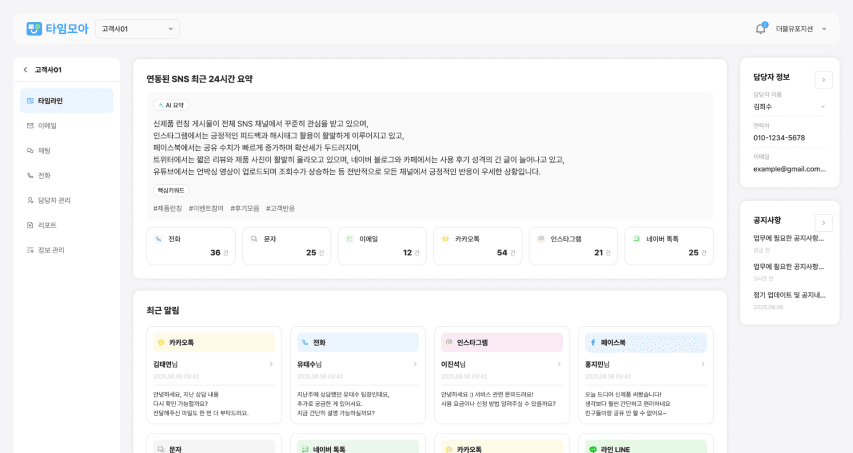Open the notification bell icon
The image size is (853, 453).
coord(760,29)
